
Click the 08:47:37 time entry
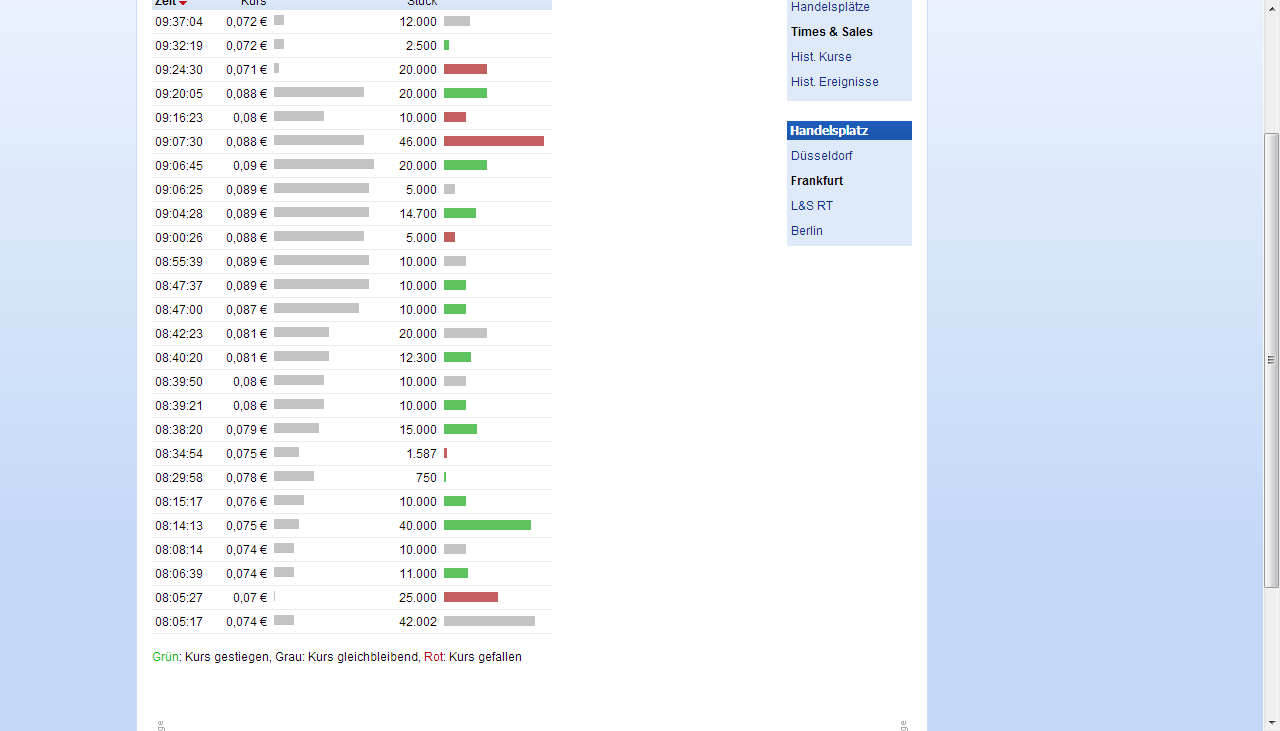point(179,286)
